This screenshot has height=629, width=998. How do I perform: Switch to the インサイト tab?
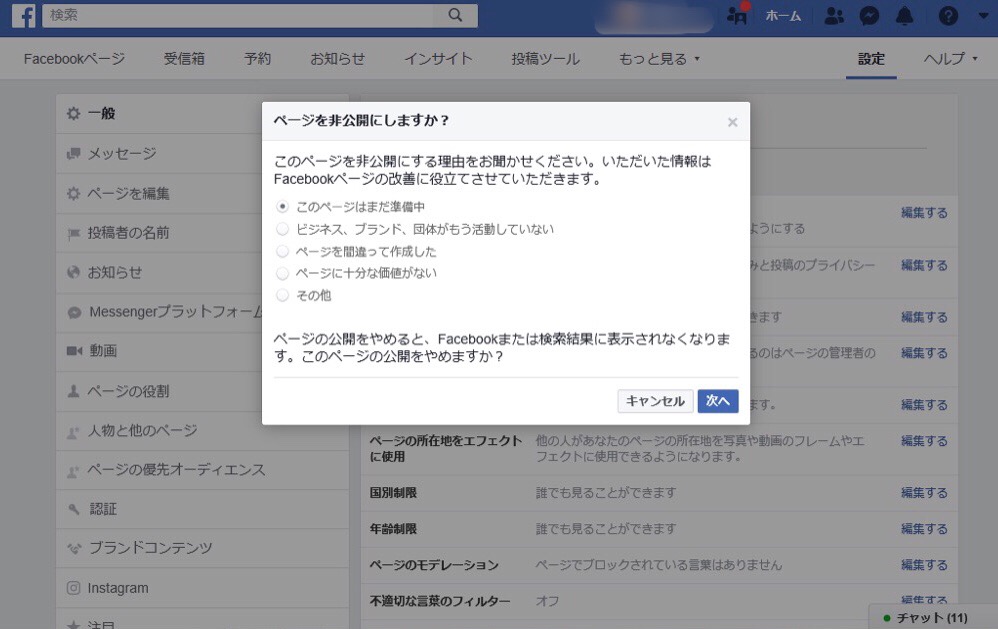click(437, 59)
